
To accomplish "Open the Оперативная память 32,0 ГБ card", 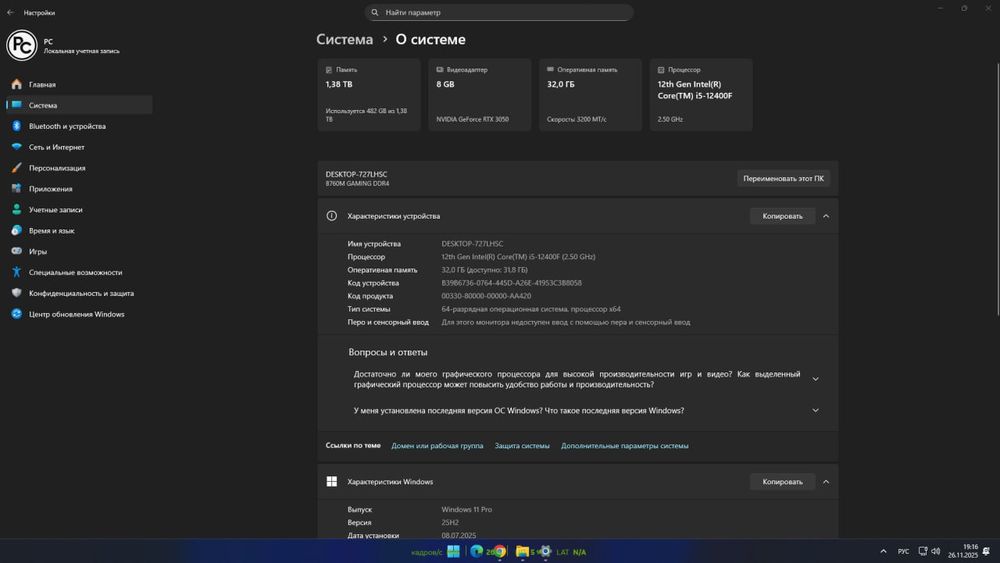I will 590,95.
